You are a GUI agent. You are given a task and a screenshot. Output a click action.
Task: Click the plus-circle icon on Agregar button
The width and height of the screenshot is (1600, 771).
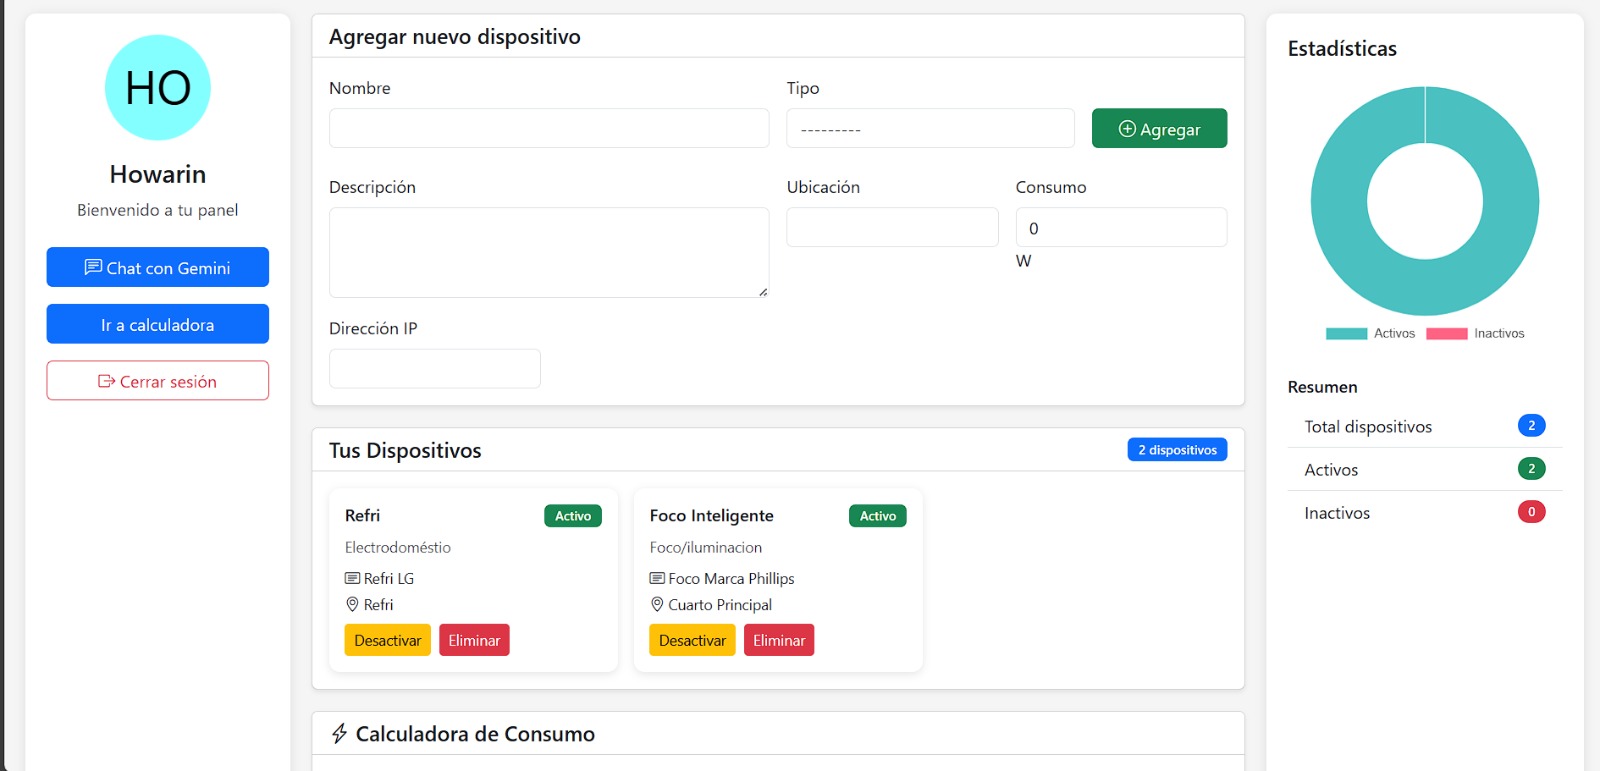click(1127, 129)
